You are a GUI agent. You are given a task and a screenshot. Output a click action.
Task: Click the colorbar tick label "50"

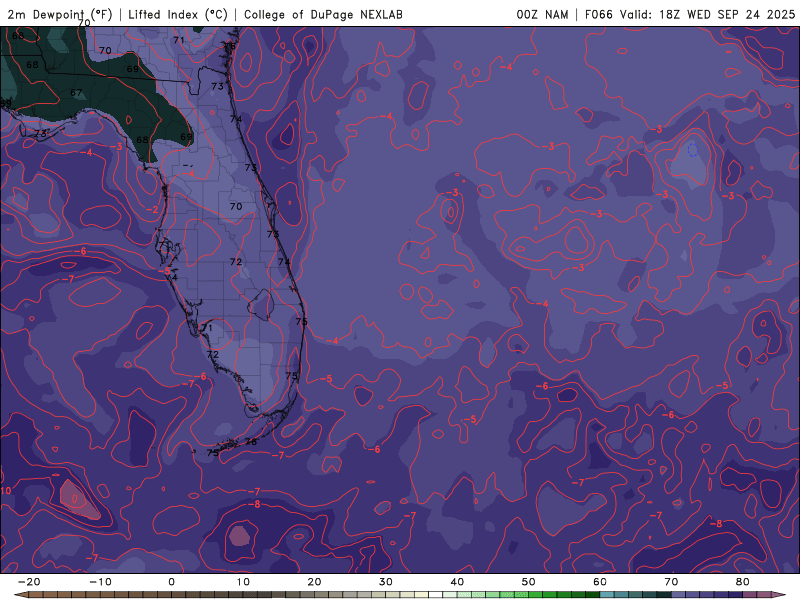coord(529,582)
